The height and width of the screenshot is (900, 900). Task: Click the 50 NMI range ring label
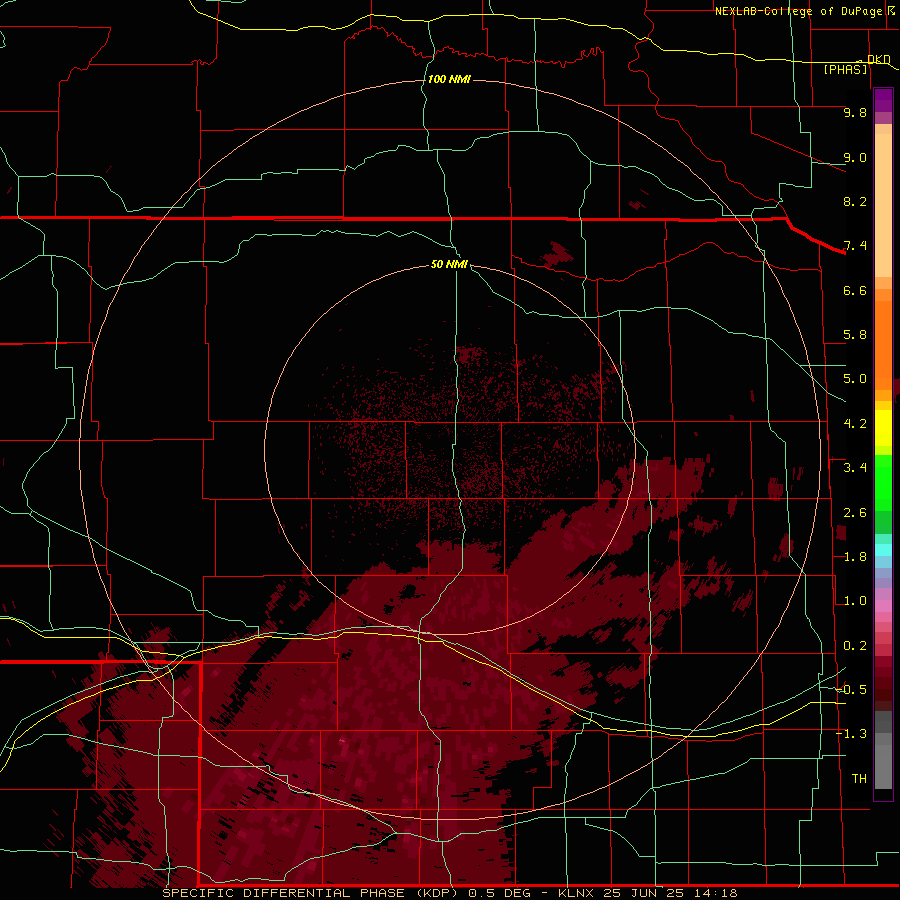coord(449,264)
